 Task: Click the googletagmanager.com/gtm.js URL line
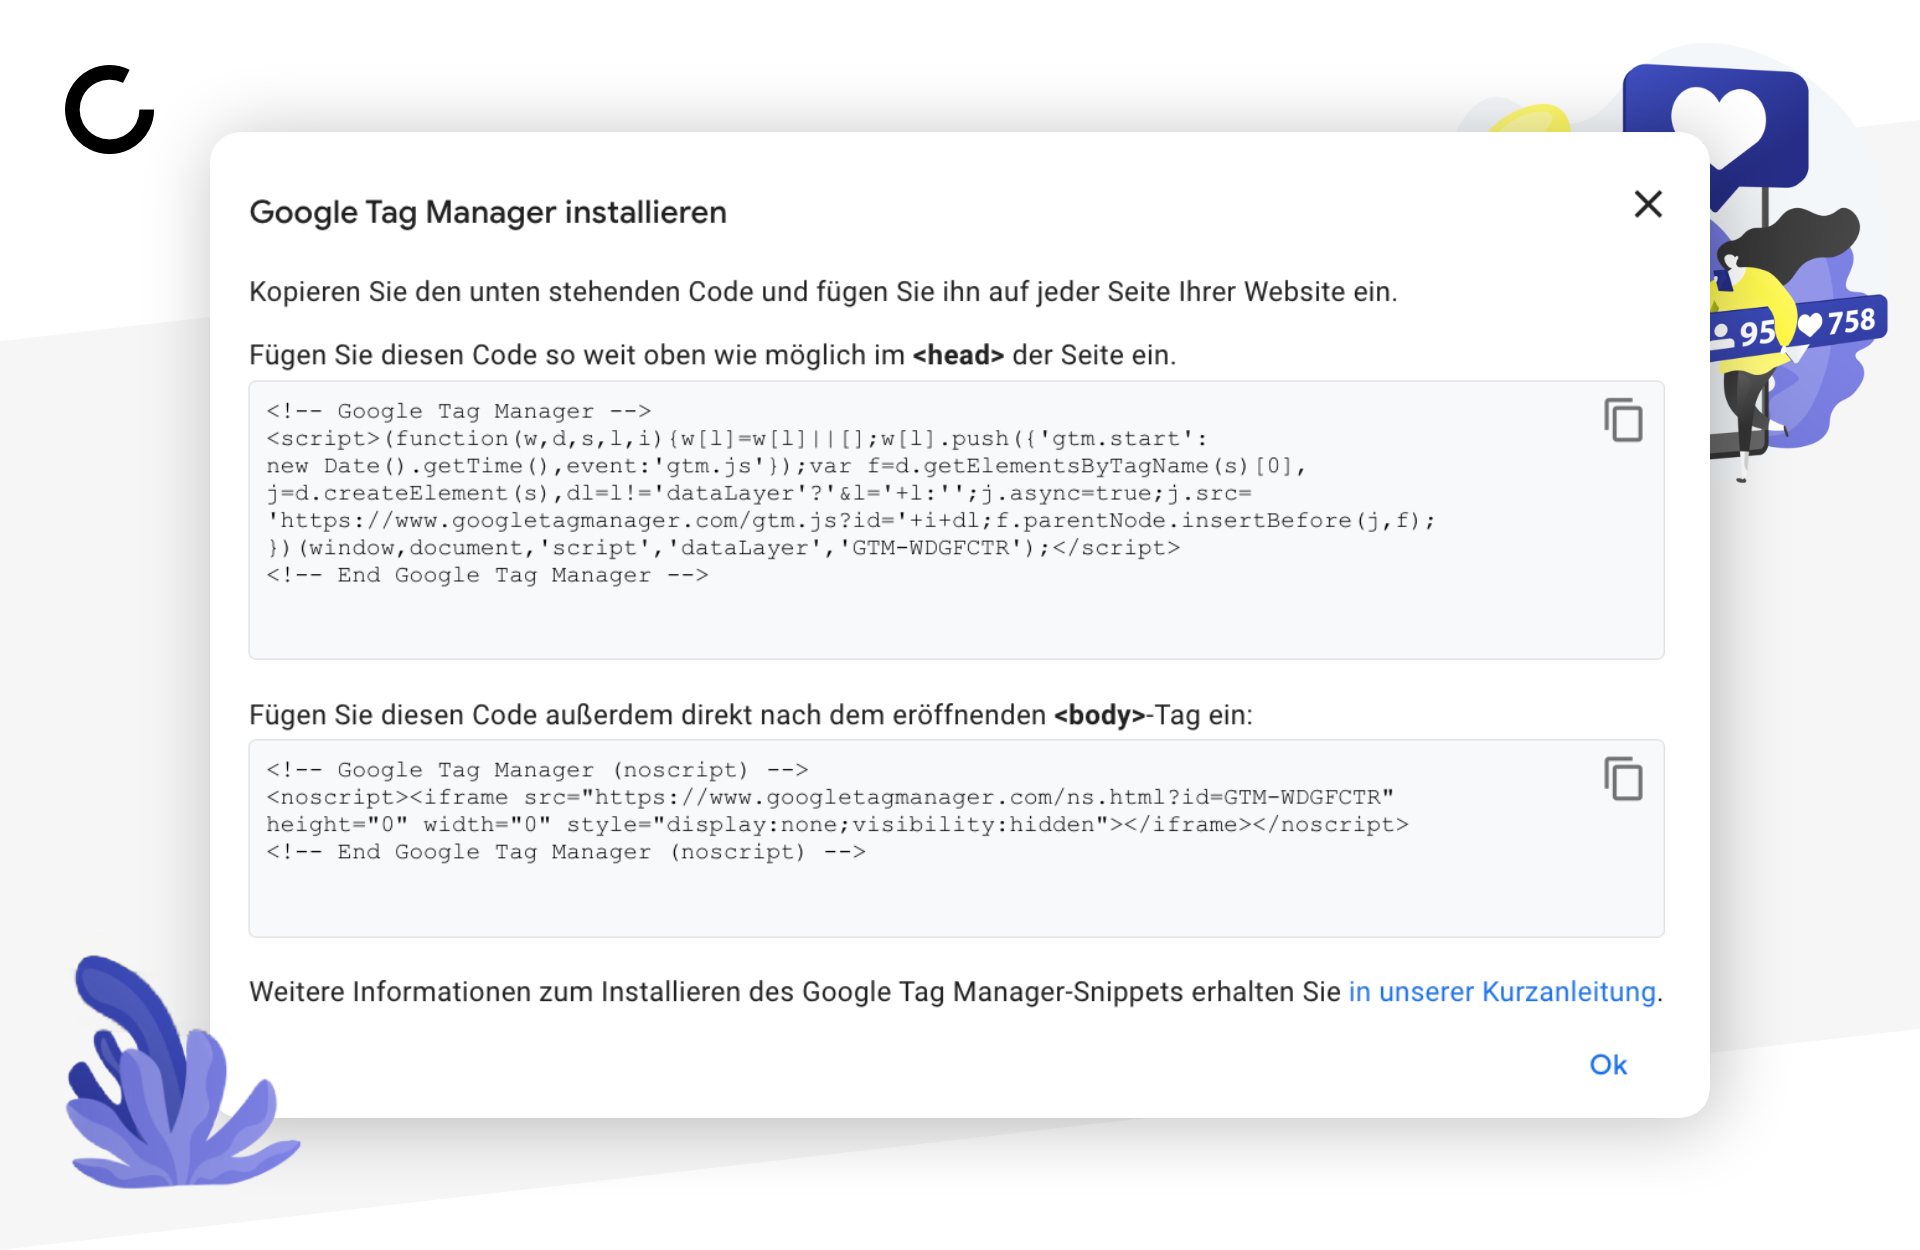coord(850,521)
